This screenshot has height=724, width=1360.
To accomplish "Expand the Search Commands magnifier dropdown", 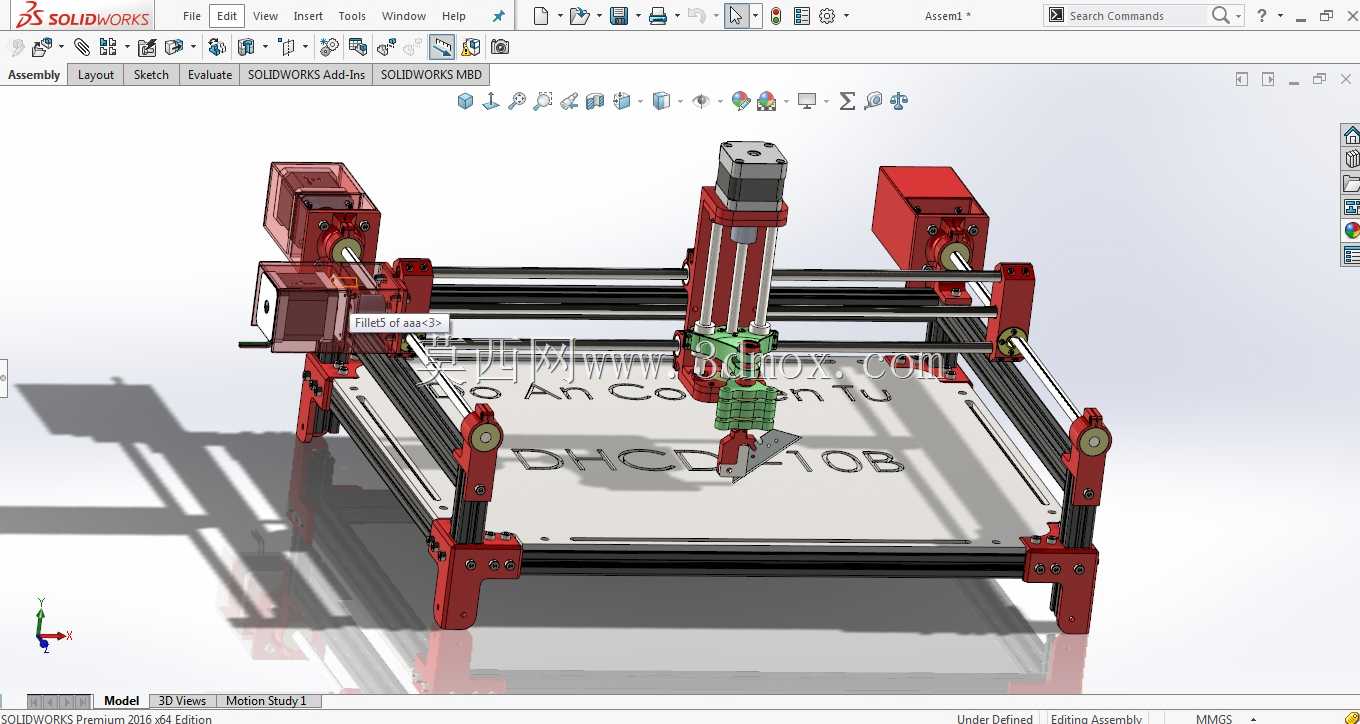I will [x=1238, y=16].
